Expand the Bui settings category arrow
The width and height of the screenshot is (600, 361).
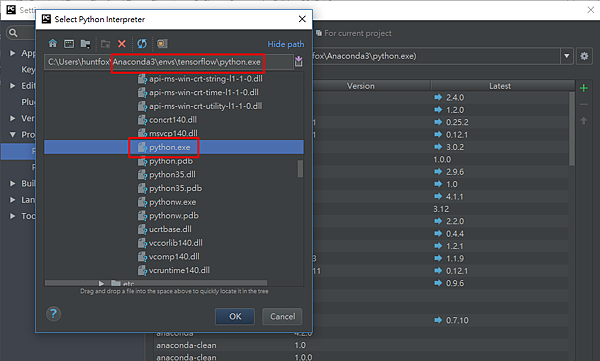click(x=13, y=183)
